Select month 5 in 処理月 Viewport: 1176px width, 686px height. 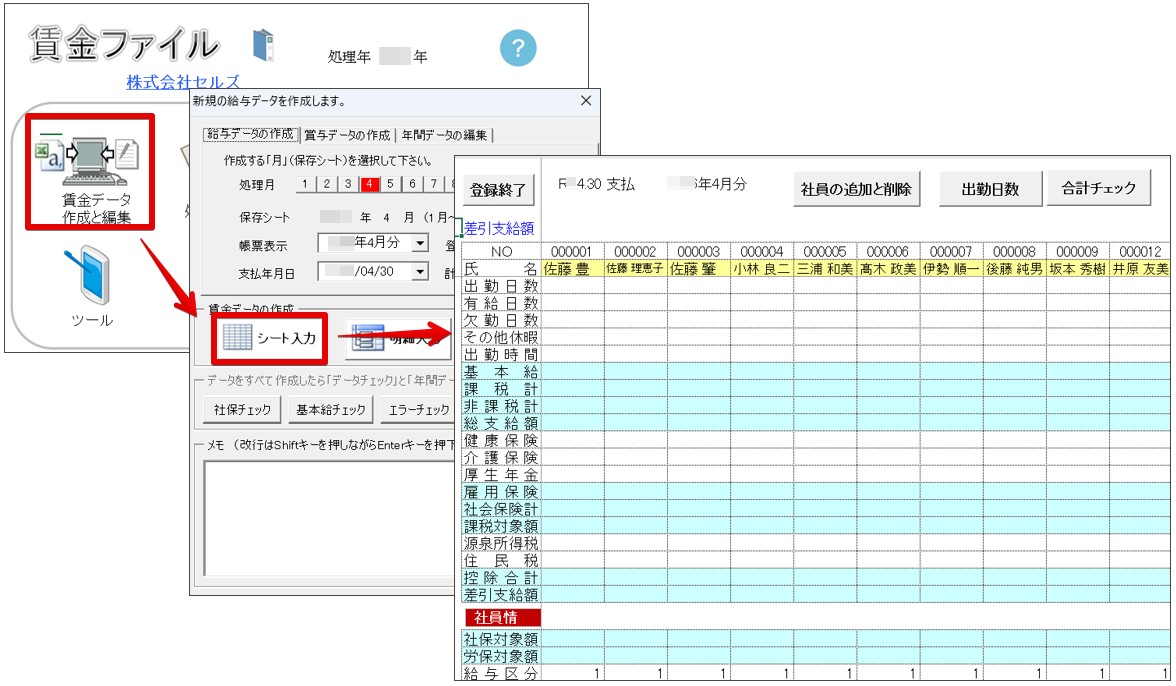[x=390, y=184]
